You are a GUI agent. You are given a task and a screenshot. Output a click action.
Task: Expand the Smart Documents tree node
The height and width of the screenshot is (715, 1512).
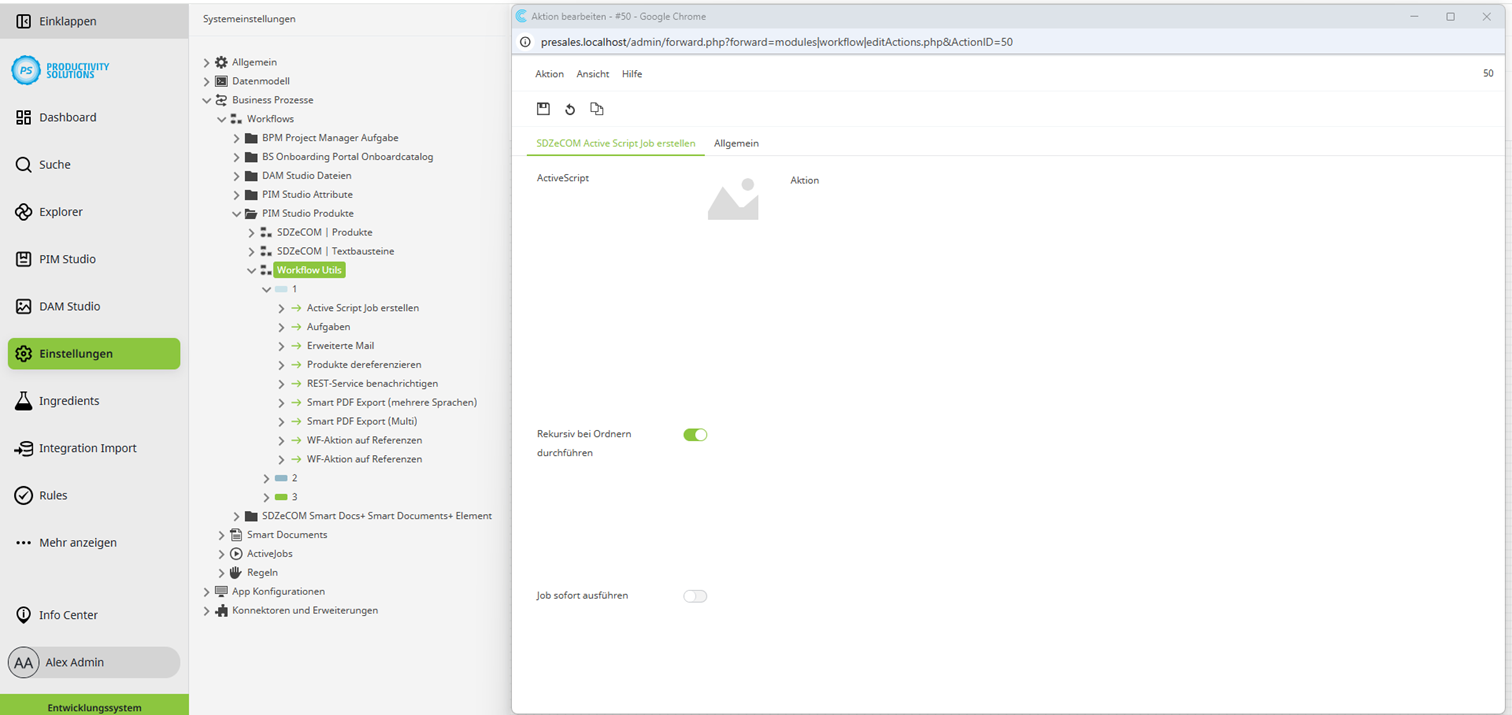pos(221,534)
